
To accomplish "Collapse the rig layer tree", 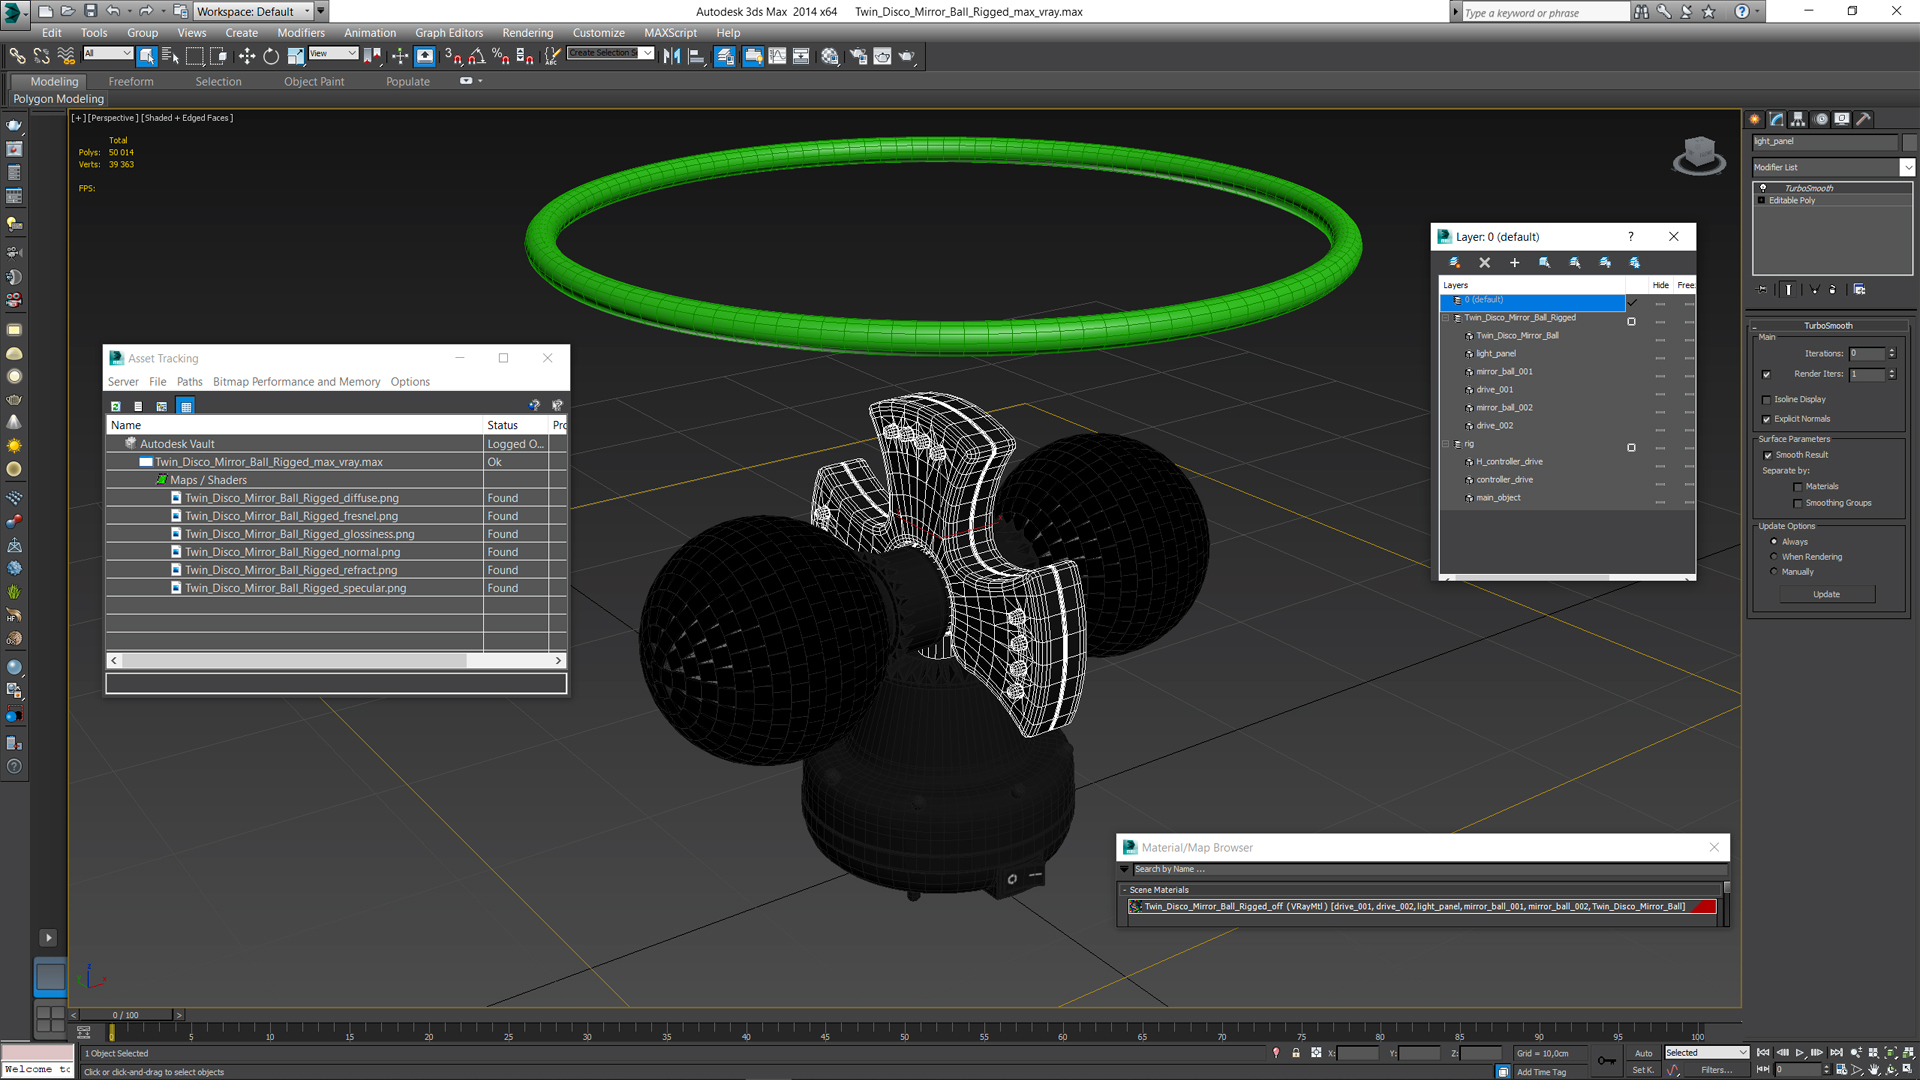I will click(1446, 444).
